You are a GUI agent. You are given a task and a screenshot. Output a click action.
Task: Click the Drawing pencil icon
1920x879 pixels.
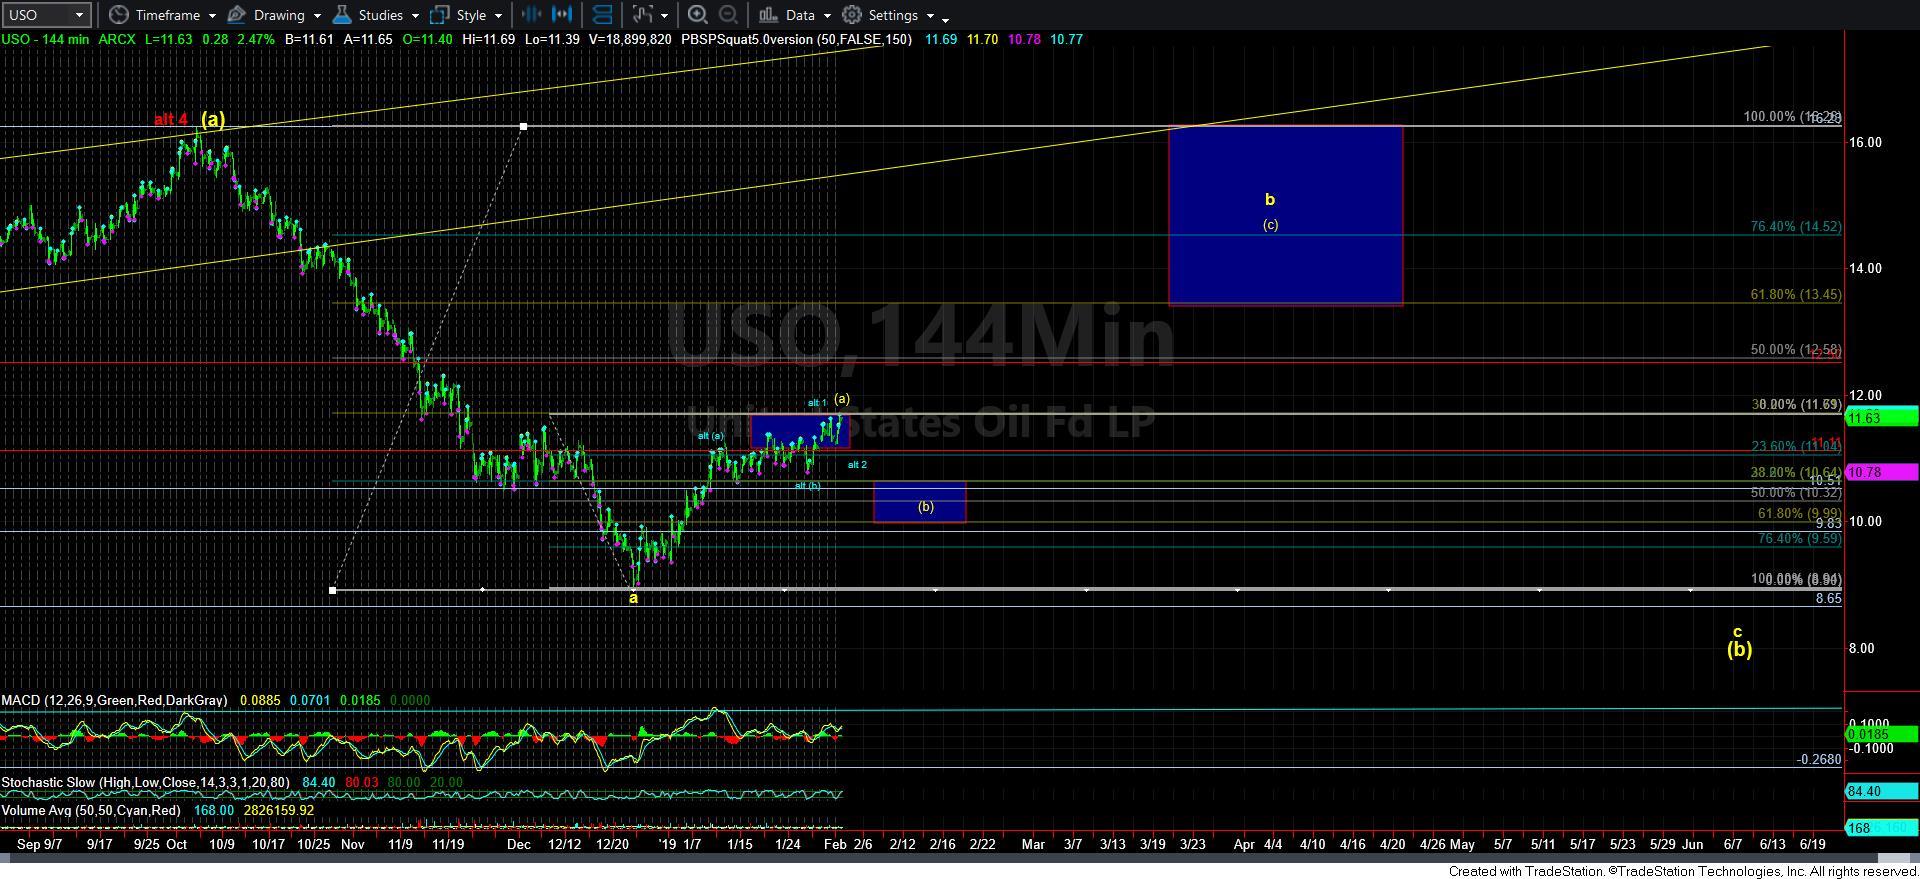point(237,15)
